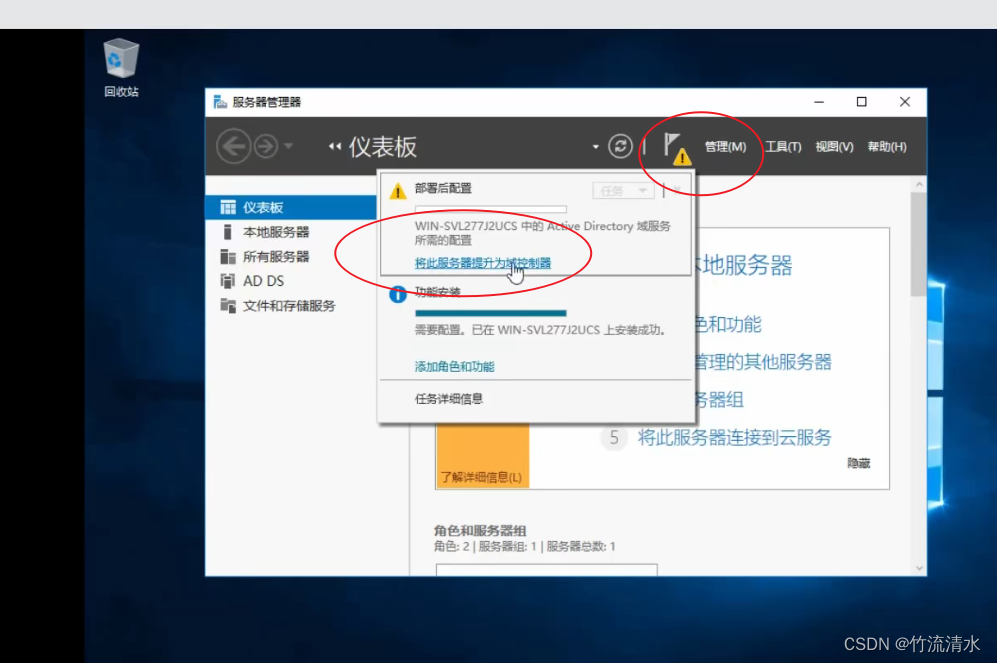Viewport: 997px width, 663px height.
Task: Click the 本地服务器 sidebar icon
Action: [228, 232]
